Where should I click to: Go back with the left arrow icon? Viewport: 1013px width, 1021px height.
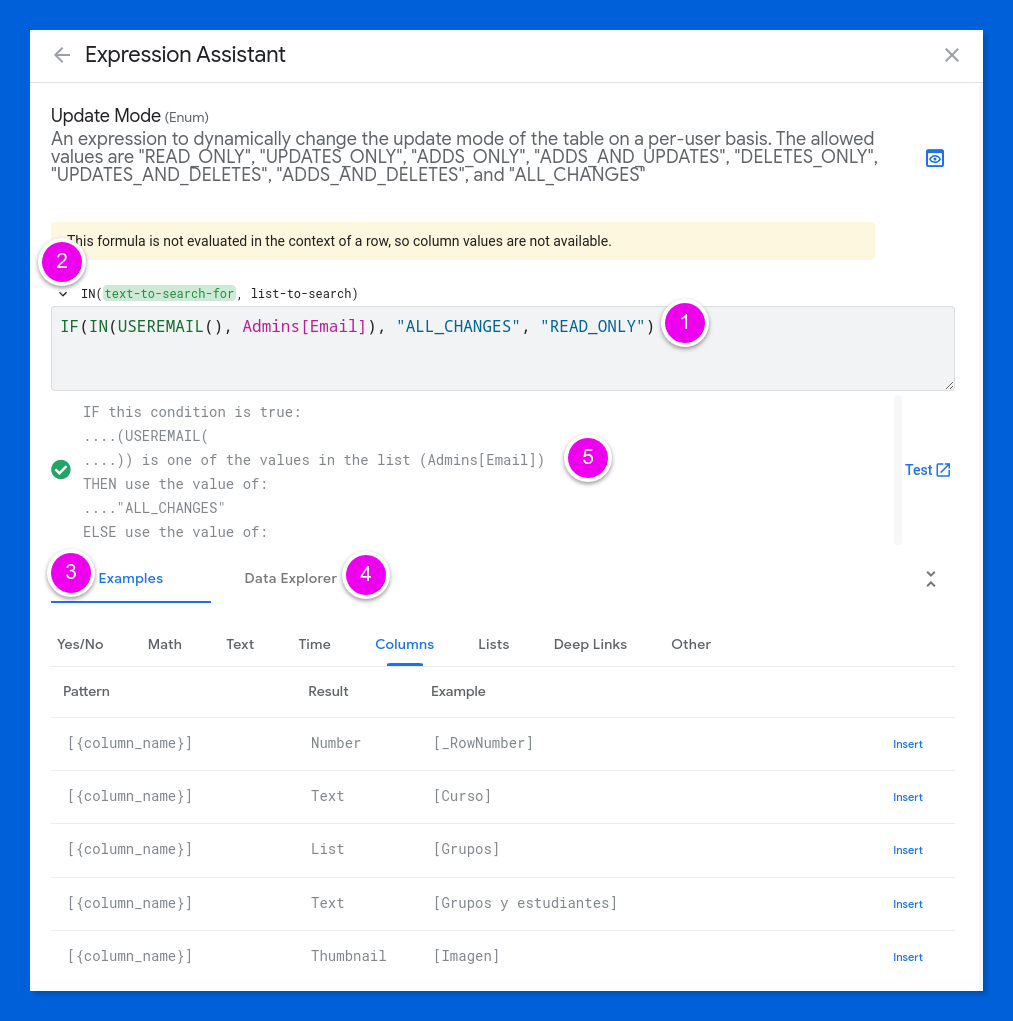point(62,55)
